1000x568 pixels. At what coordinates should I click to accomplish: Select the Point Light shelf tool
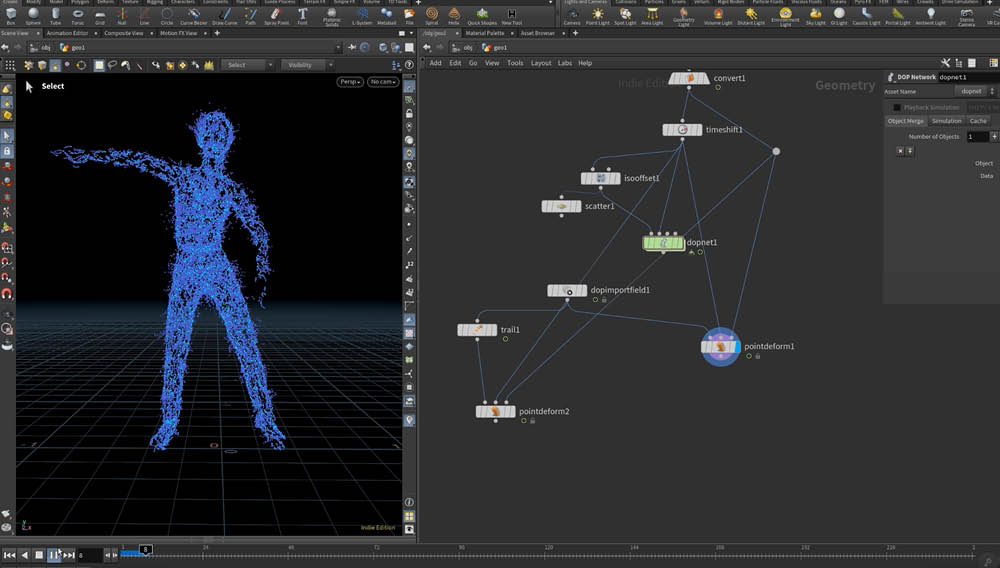pos(598,15)
